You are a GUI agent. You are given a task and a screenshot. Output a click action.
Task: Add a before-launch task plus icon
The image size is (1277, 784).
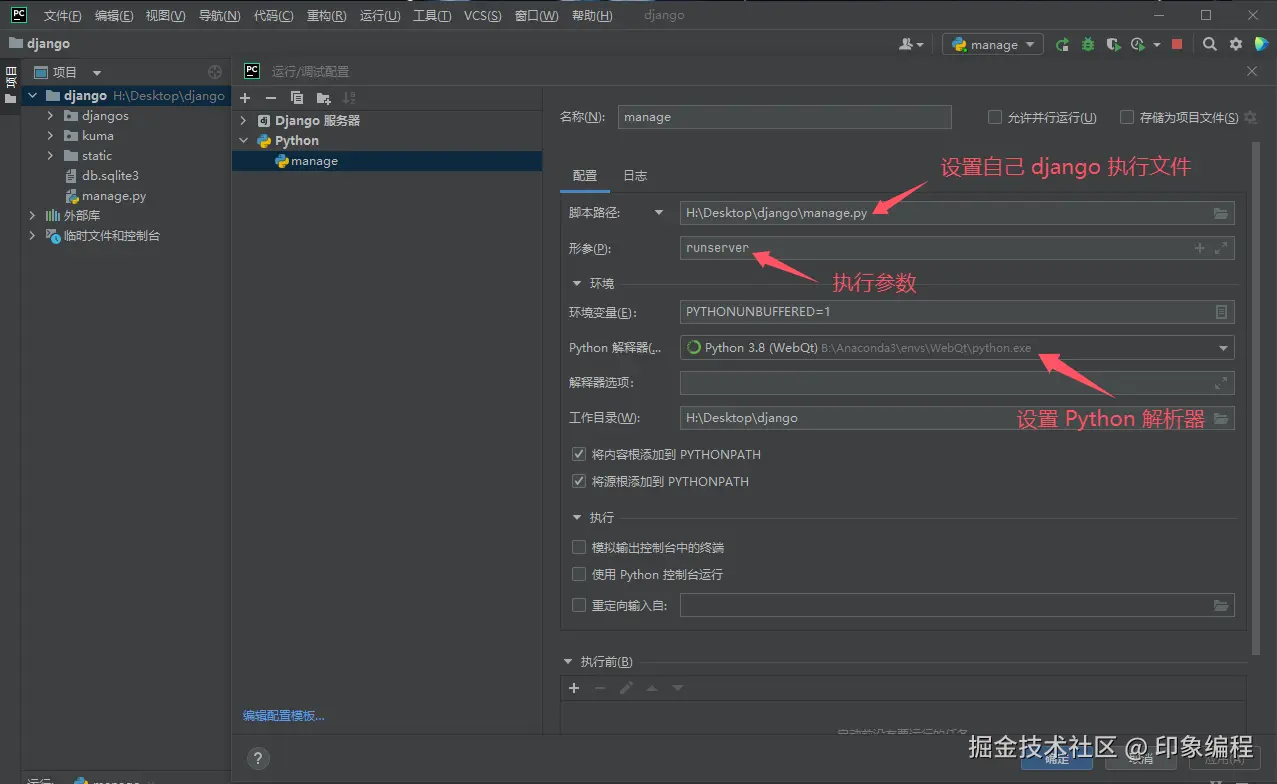[x=574, y=688]
